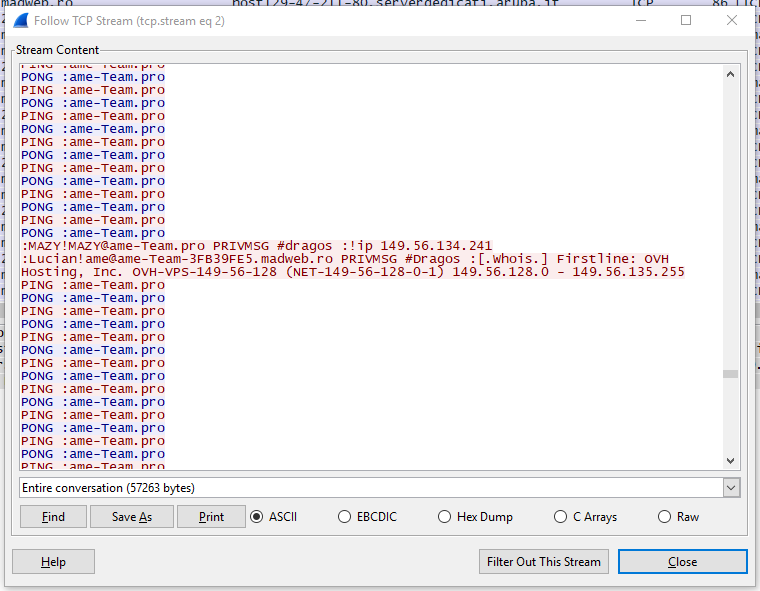Image resolution: width=760 pixels, height=591 pixels.
Task: Click the Wireshark shark fin title icon
Action: 20,20
